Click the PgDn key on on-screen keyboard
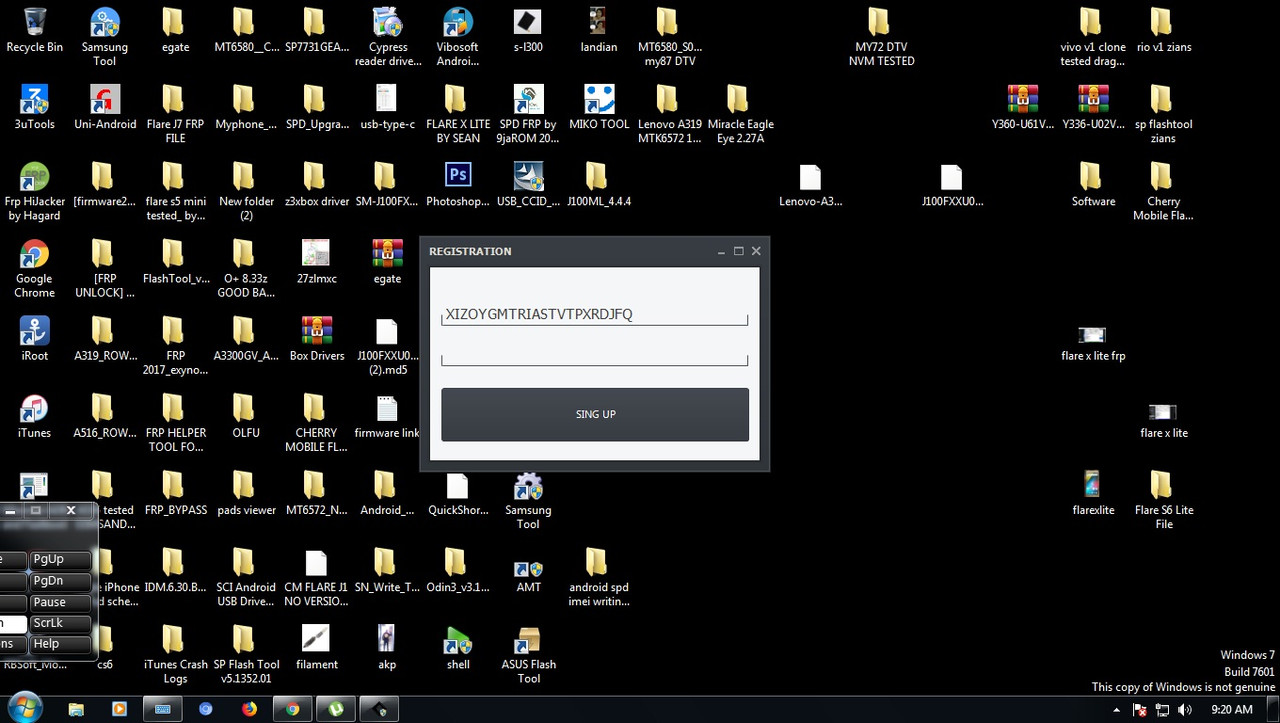Viewport: 1280px width, 723px height. coord(61,581)
